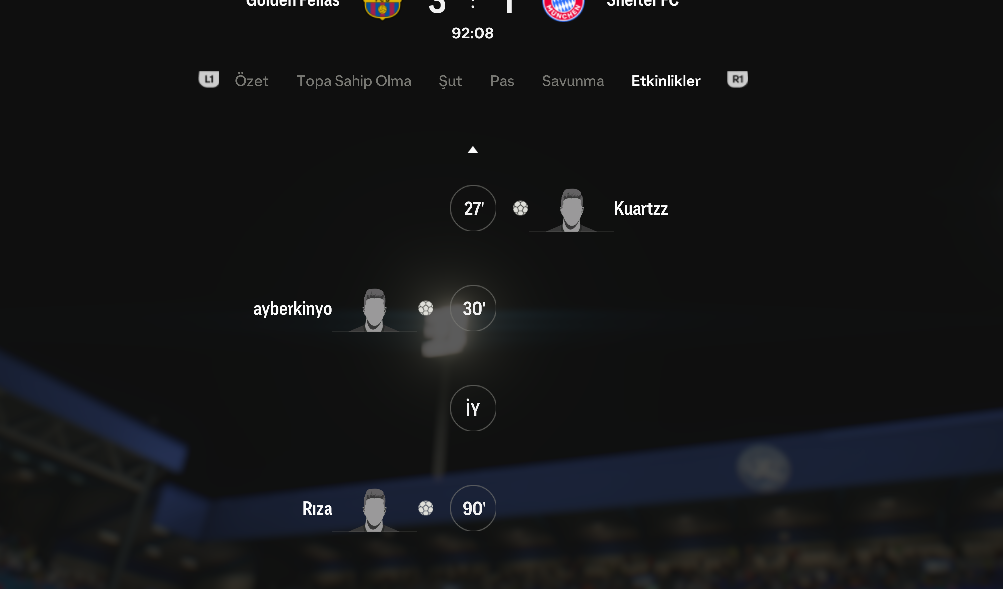This screenshot has height=589, width=1003.
Task: Select Rıza player avatar
Action: (x=374, y=510)
